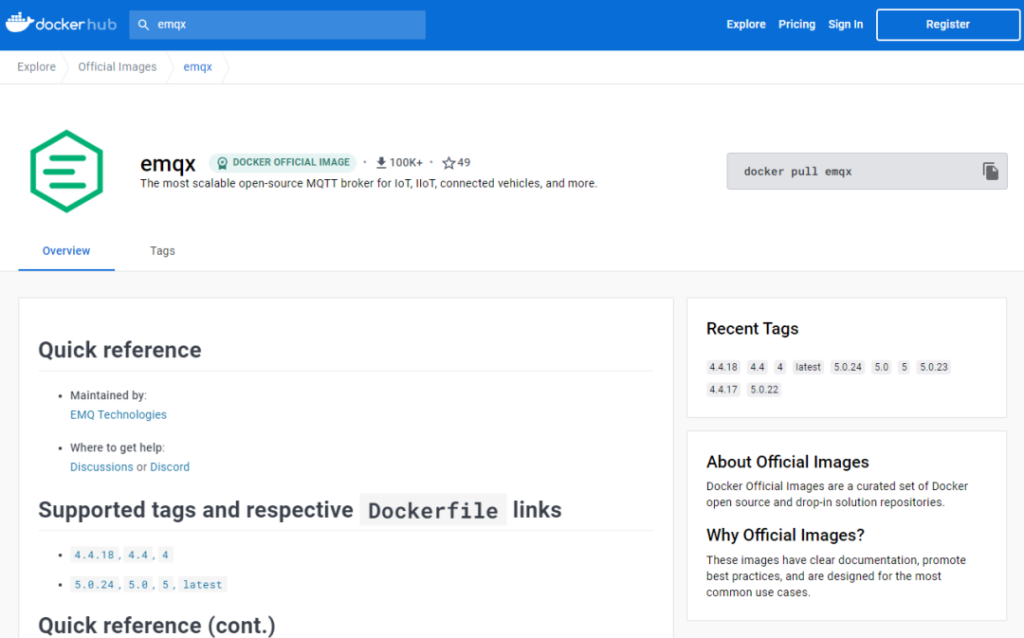
Task: Select recent tag latest
Action: pyautogui.click(x=808, y=367)
